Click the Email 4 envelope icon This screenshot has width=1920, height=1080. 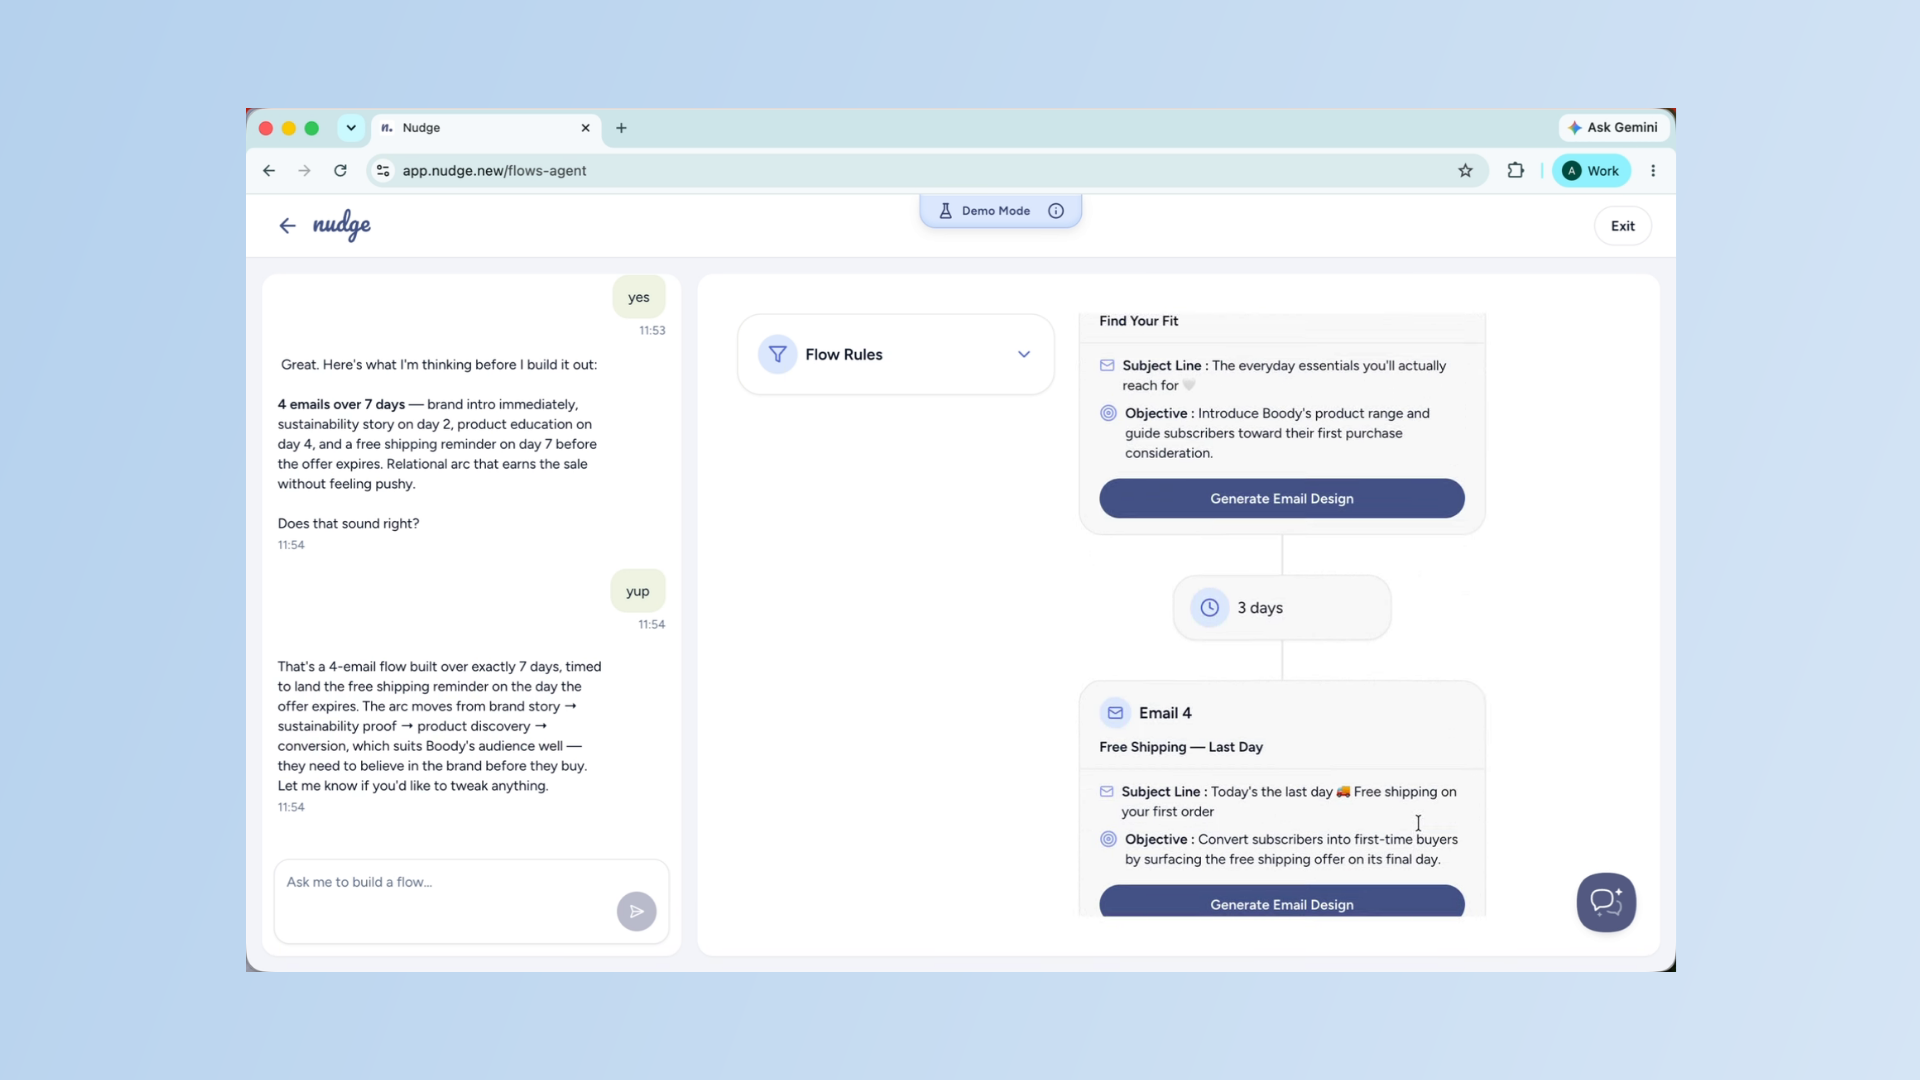click(x=1115, y=713)
